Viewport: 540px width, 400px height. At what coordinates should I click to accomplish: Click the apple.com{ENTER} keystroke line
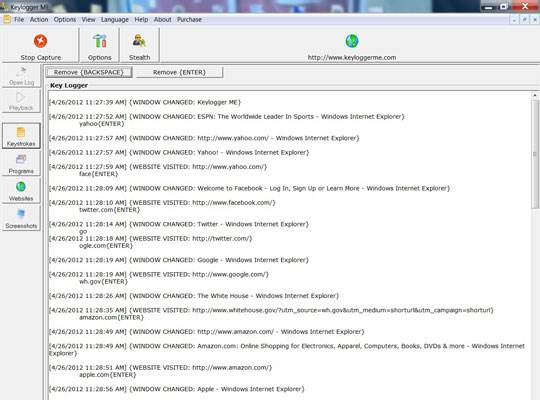coord(107,375)
